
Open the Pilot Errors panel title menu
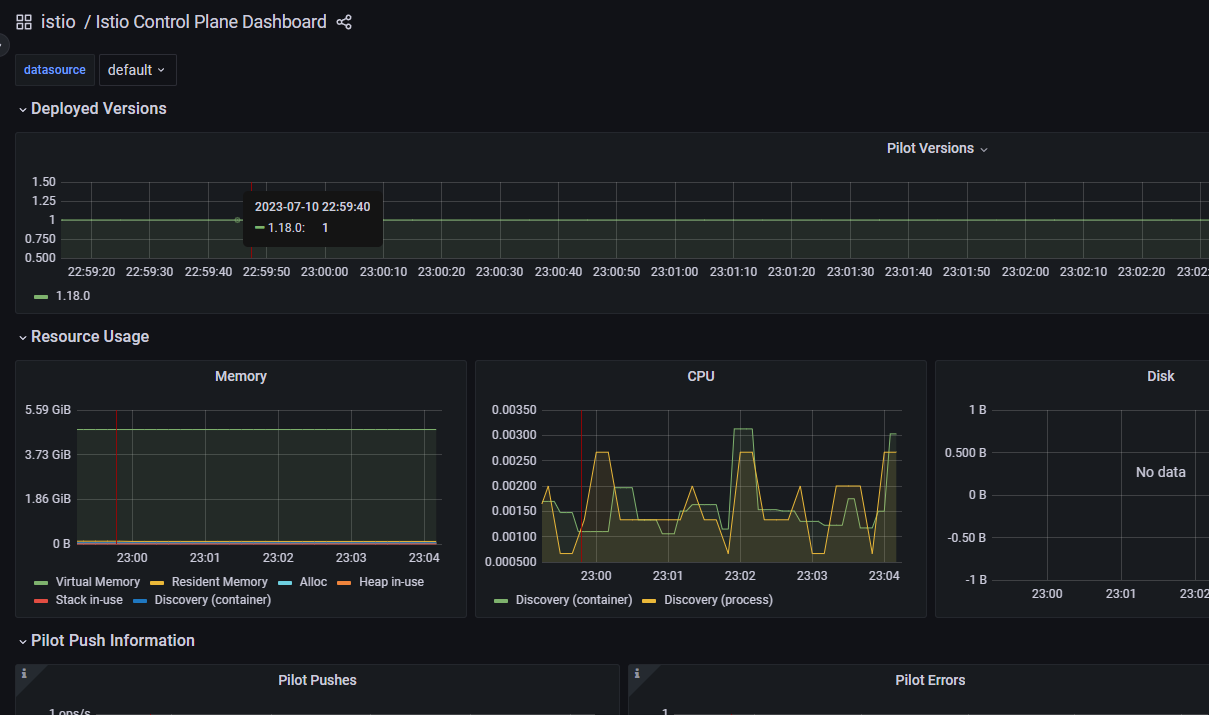coord(930,680)
